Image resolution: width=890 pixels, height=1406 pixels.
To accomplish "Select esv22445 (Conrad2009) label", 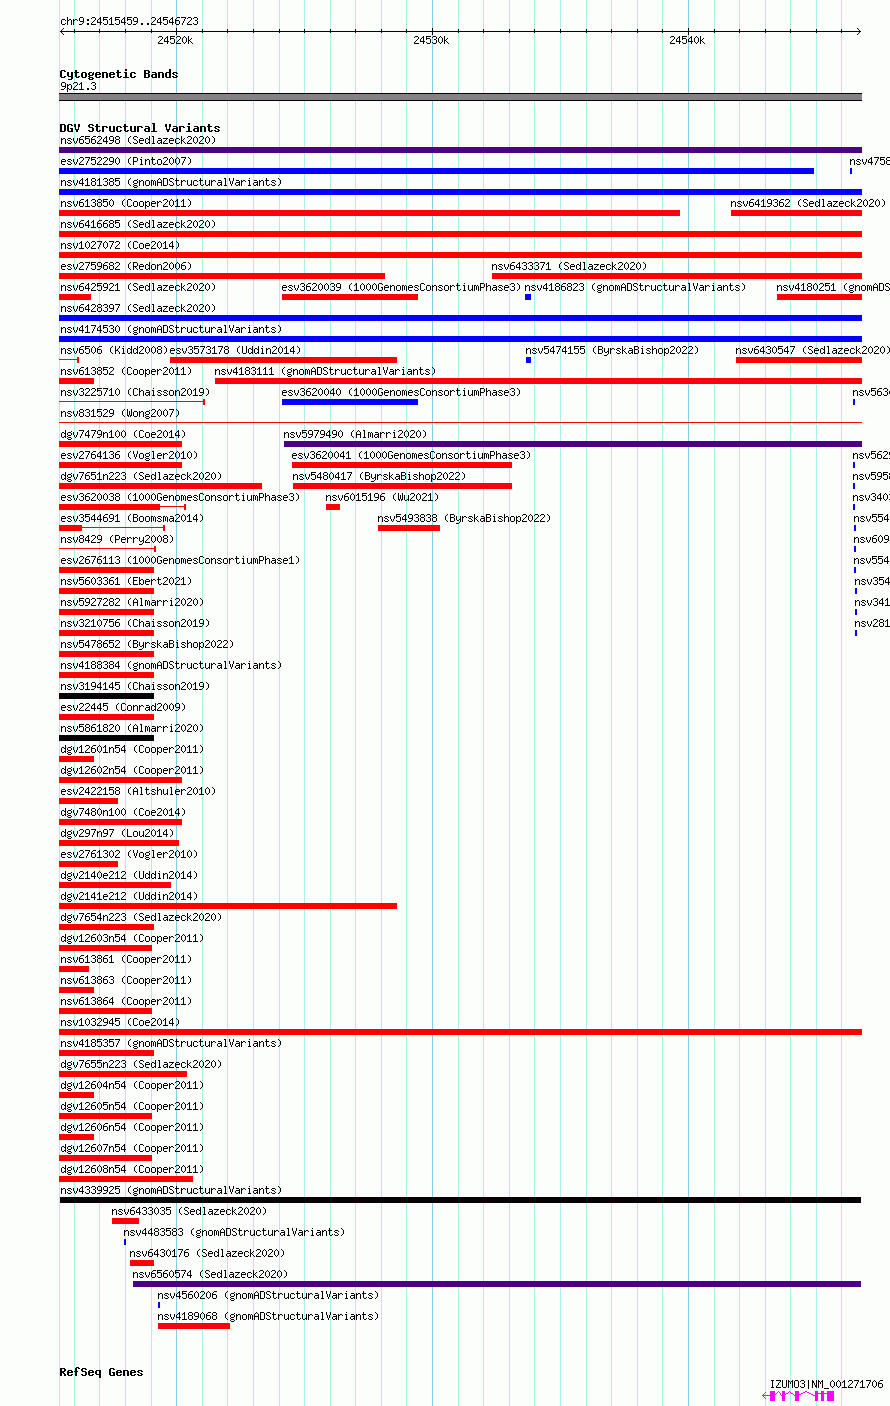I will pos(123,707).
